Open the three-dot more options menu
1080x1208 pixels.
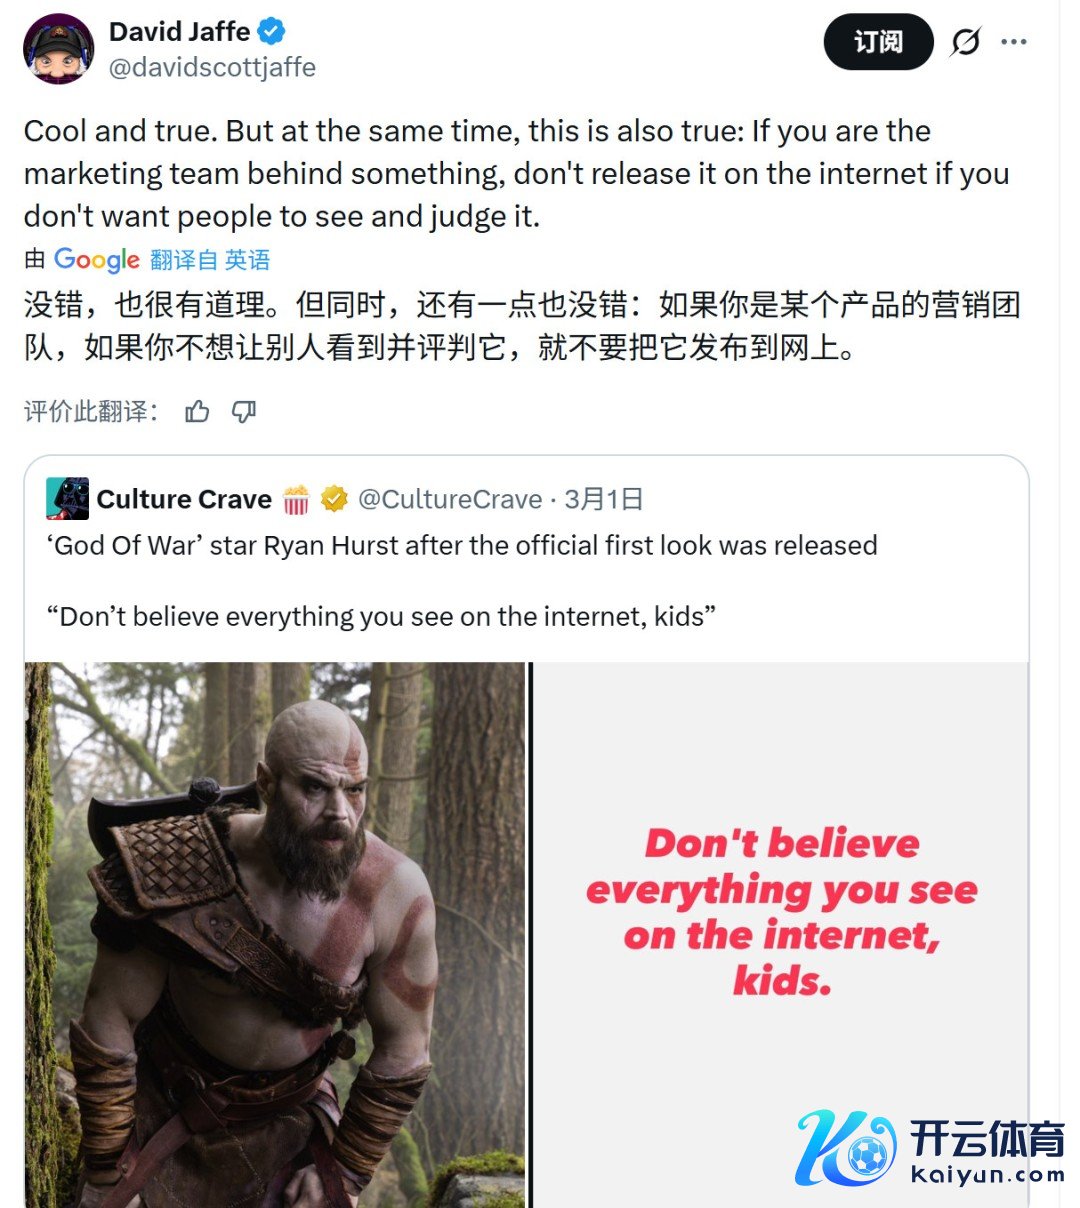point(1014,42)
